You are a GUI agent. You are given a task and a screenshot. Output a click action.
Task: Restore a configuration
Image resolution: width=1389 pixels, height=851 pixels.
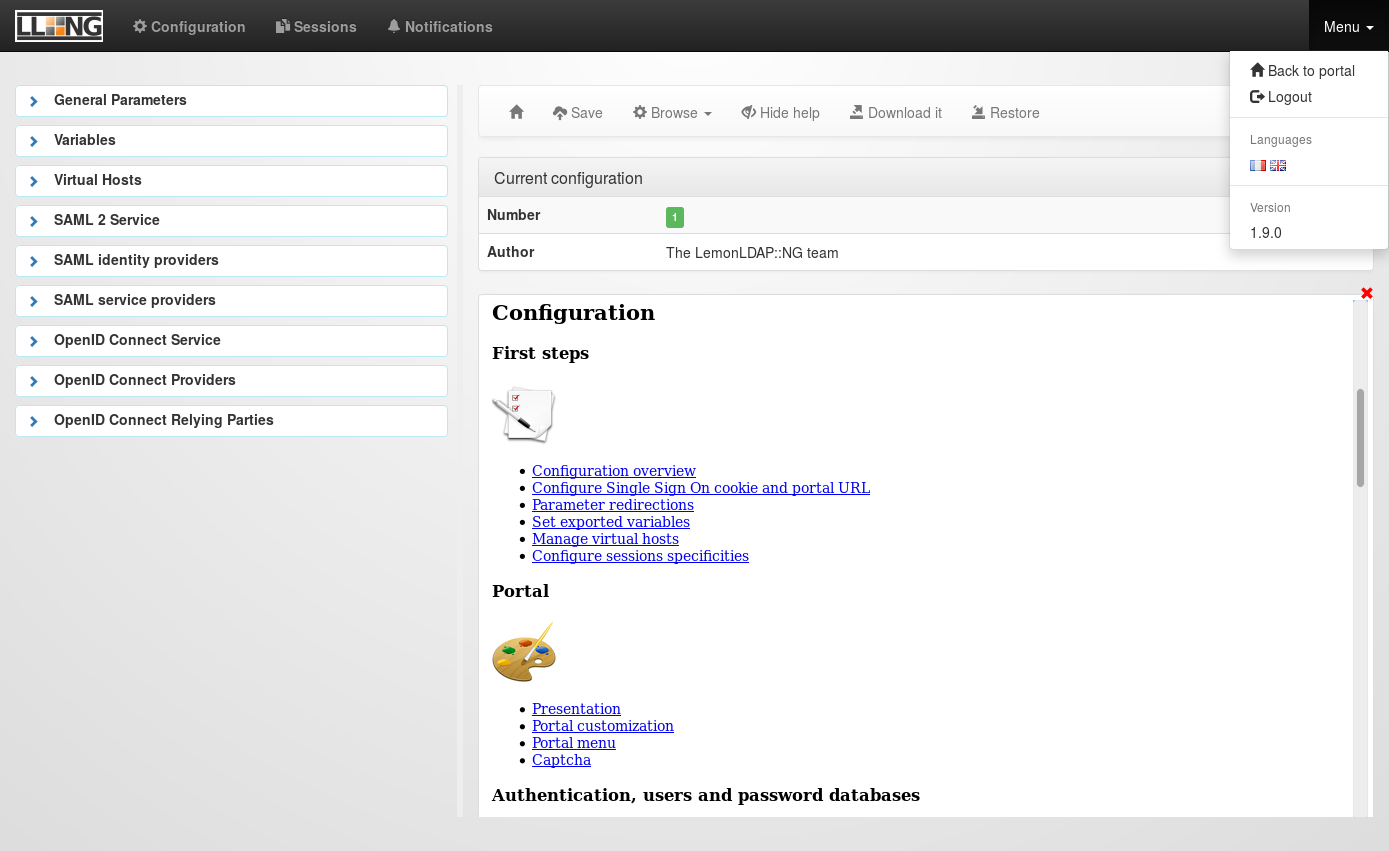(1005, 113)
